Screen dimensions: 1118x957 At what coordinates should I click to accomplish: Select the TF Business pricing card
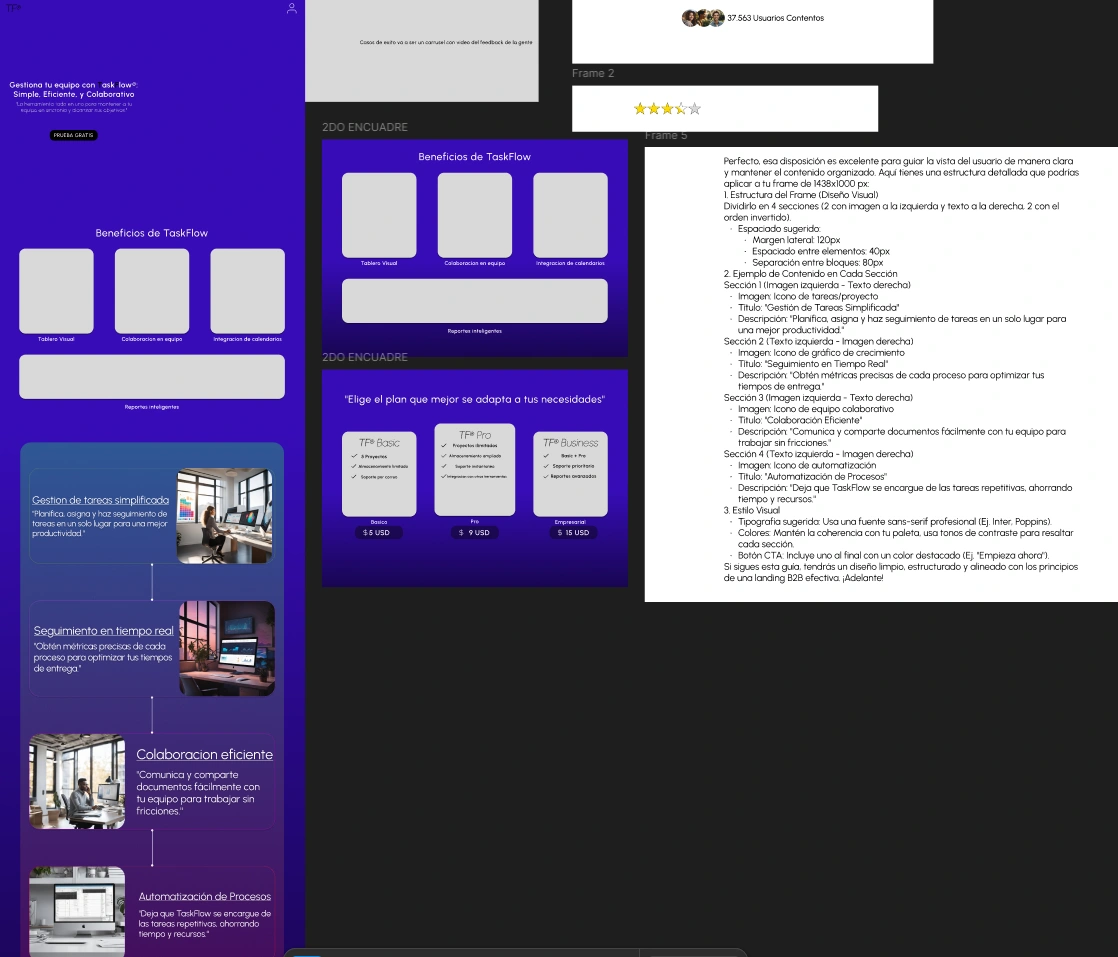(x=570, y=474)
